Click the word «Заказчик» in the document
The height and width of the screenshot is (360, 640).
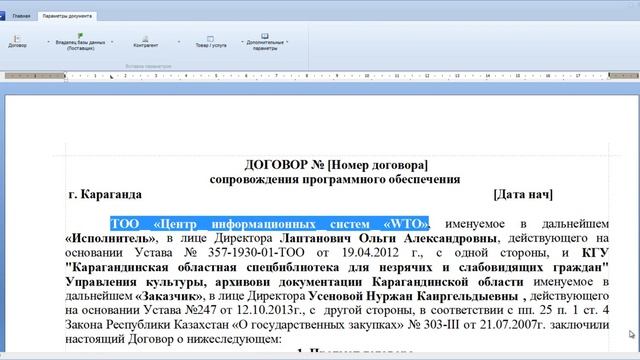(169, 296)
